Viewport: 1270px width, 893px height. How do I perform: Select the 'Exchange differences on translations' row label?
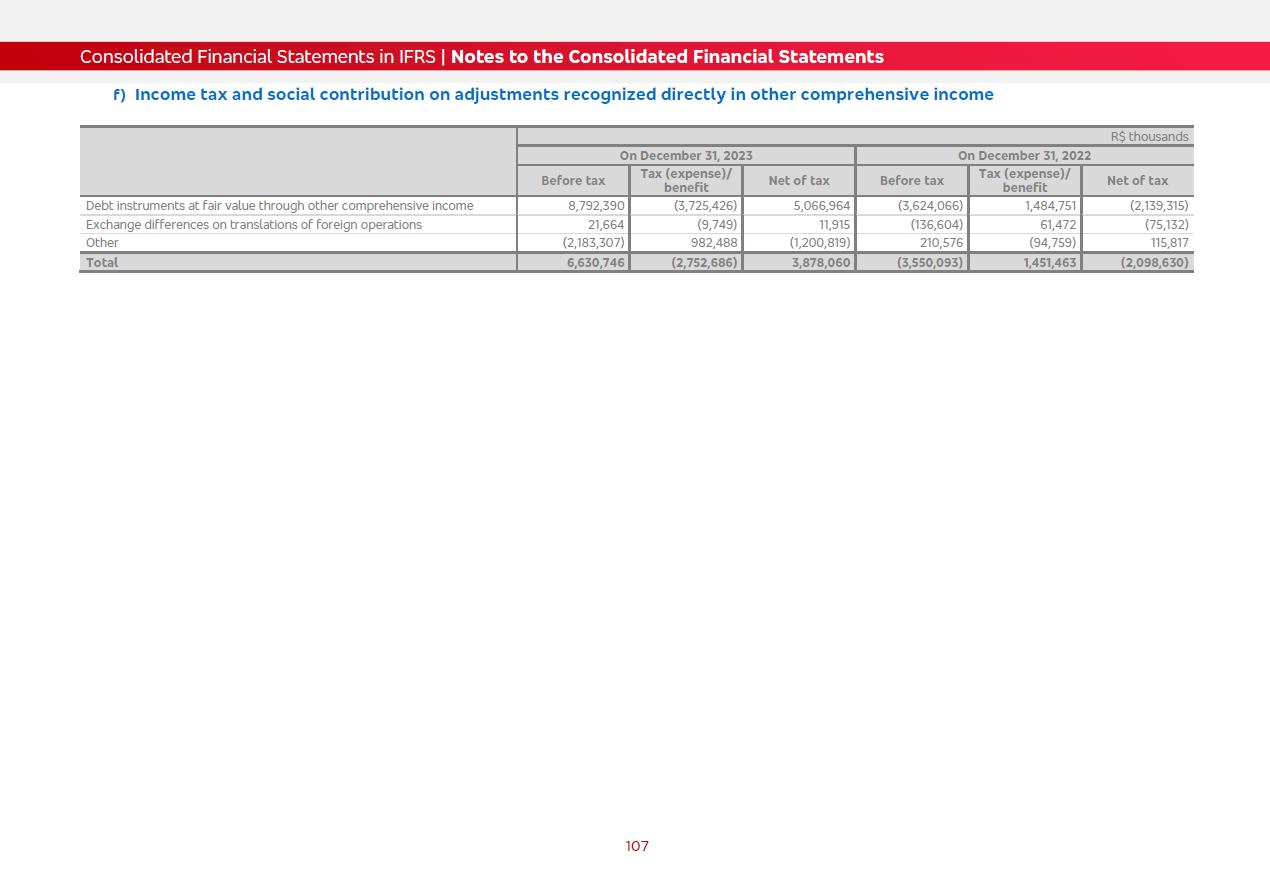click(x=254, y=225)
